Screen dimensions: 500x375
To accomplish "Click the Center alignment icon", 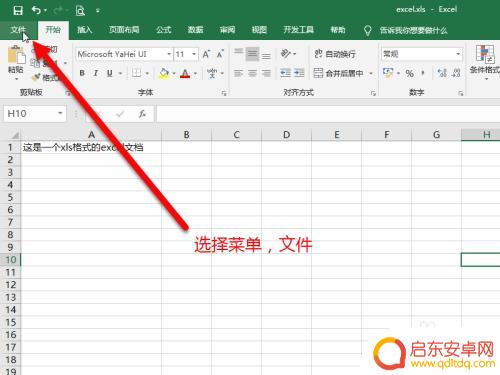I will coord(252,73).
